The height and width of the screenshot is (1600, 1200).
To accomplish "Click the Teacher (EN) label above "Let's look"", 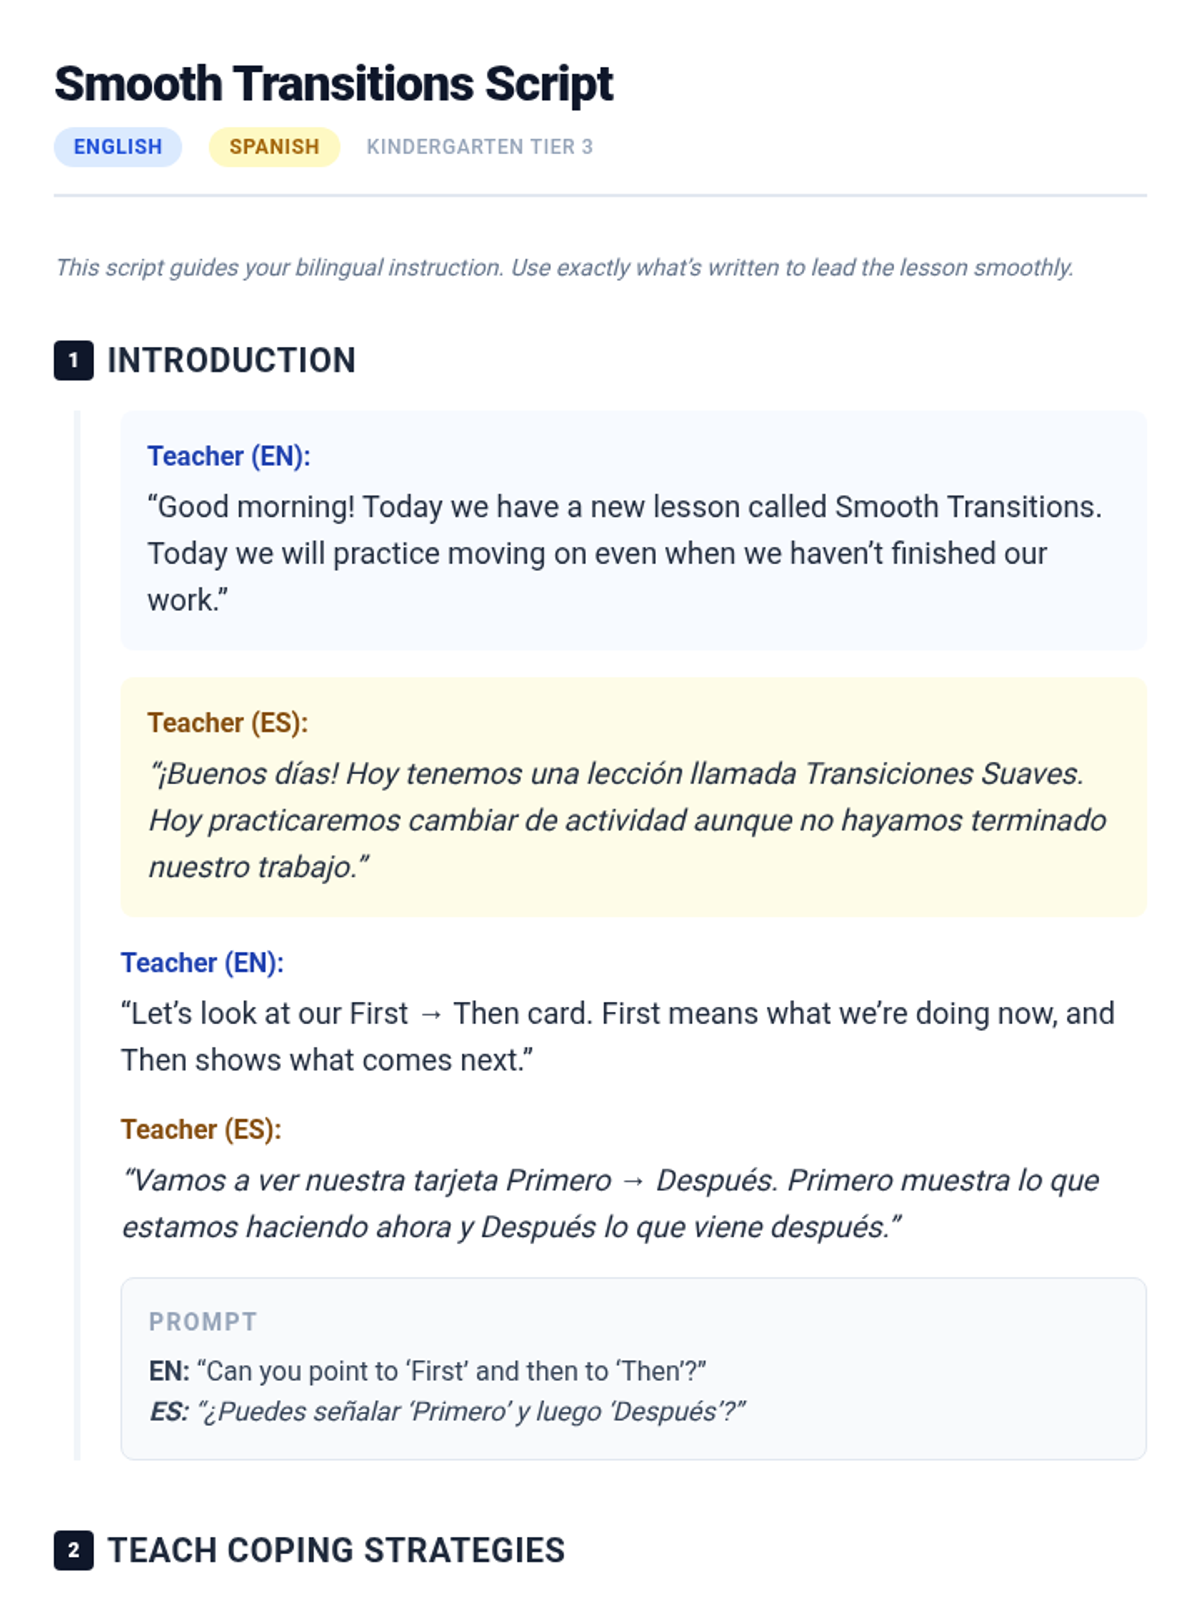I will click(202, 963).
